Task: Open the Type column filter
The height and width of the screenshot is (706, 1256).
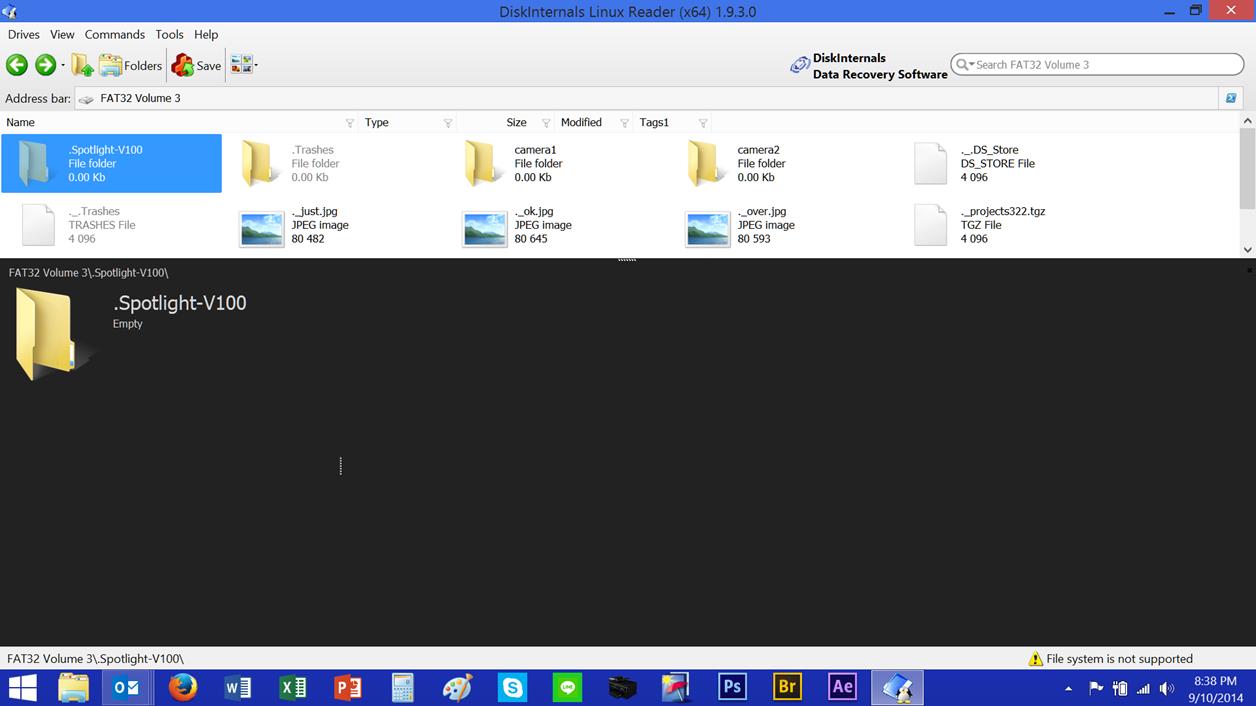Action: pyautogui.click(x=448, y=123)
